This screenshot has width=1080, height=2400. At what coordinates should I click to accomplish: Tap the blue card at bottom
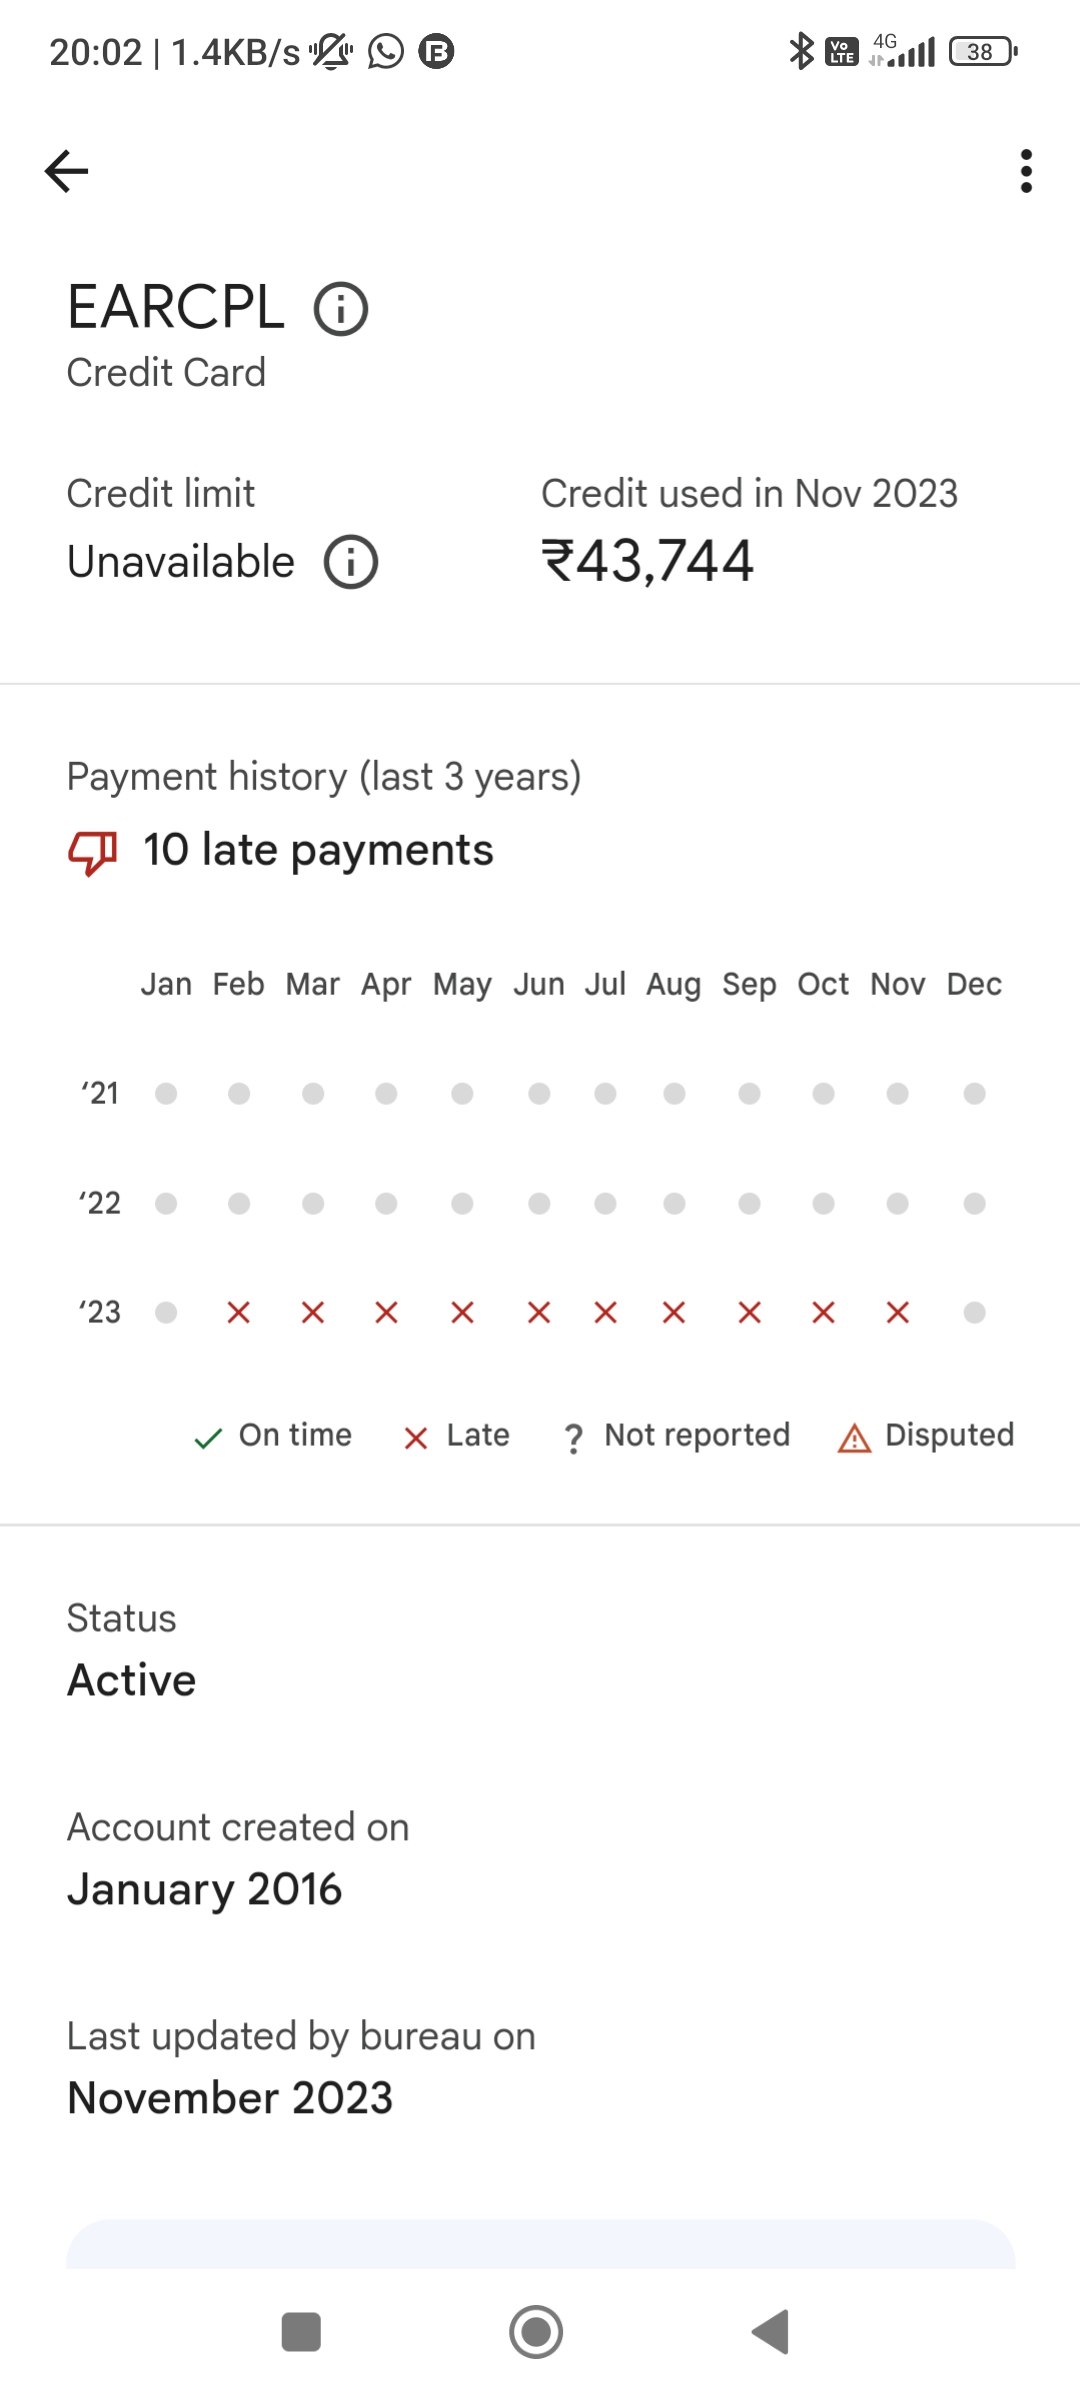point(540,2245)
